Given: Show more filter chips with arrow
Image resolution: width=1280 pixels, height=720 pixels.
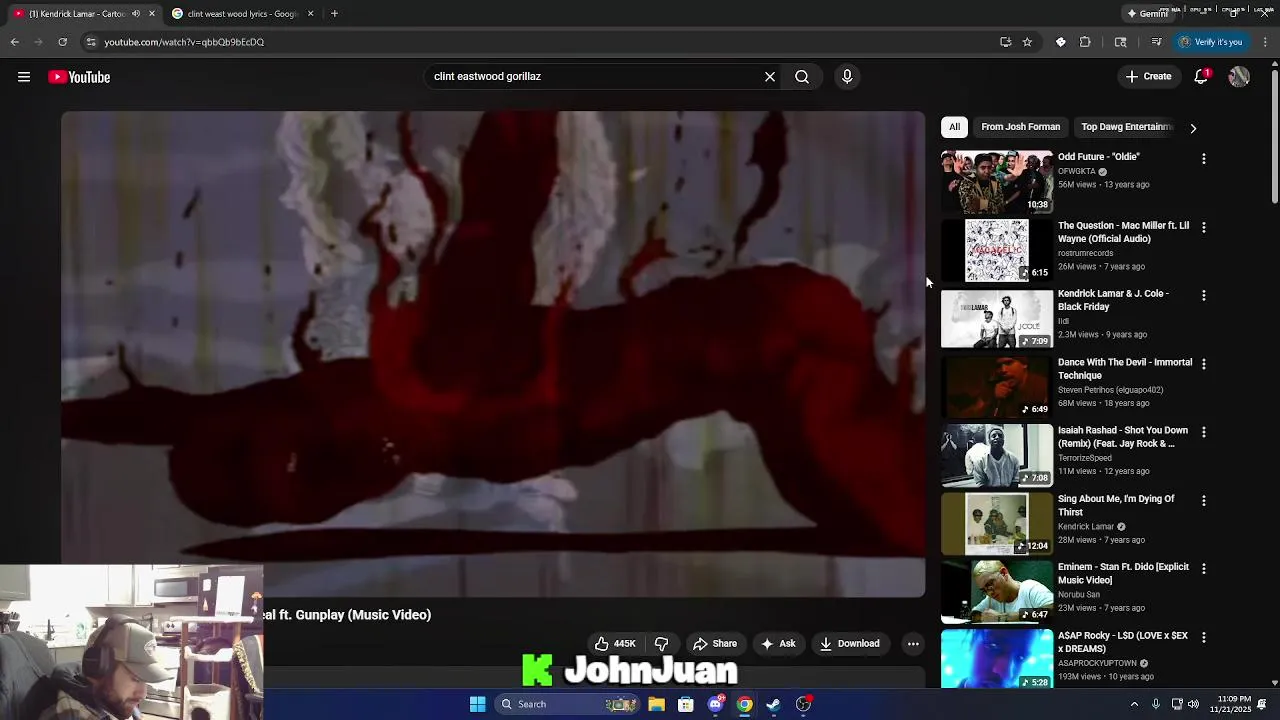Looking at the screenshot, I should (x=1193, y=128).
